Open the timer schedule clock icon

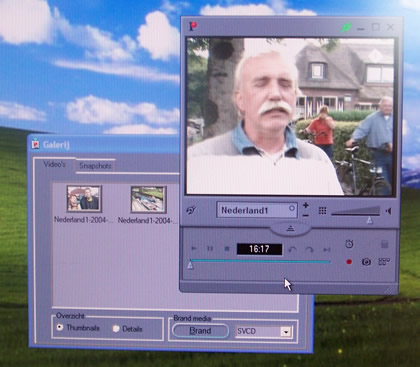(349, 244)
